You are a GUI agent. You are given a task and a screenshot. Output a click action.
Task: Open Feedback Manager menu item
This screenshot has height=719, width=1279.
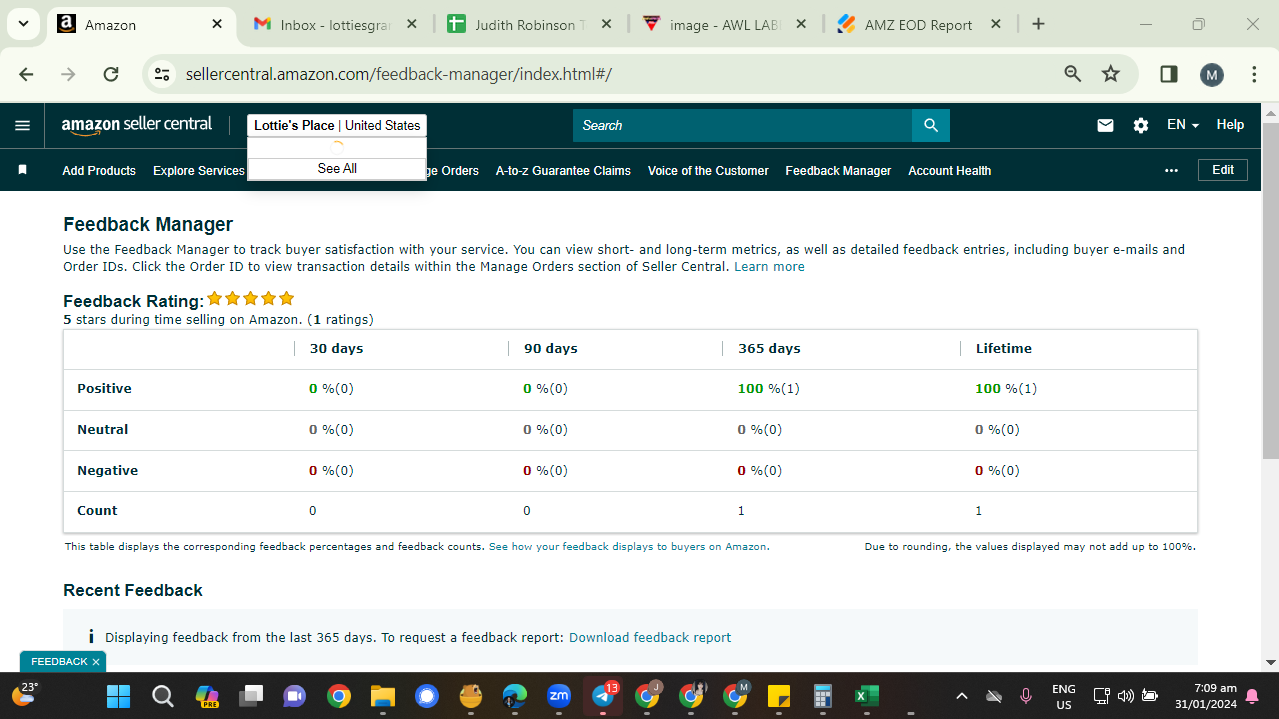coord(838,171)
